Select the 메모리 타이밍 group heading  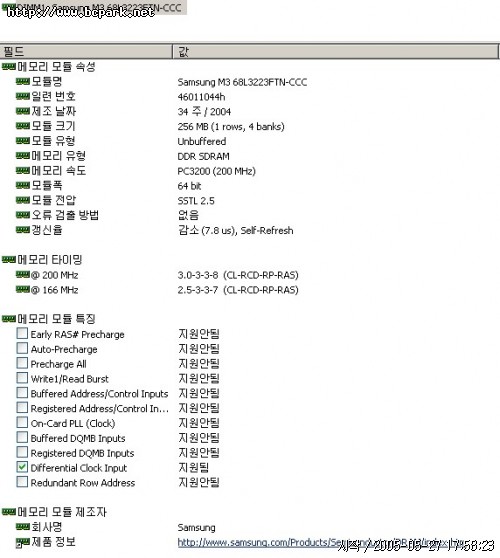[x=50, y=260]
